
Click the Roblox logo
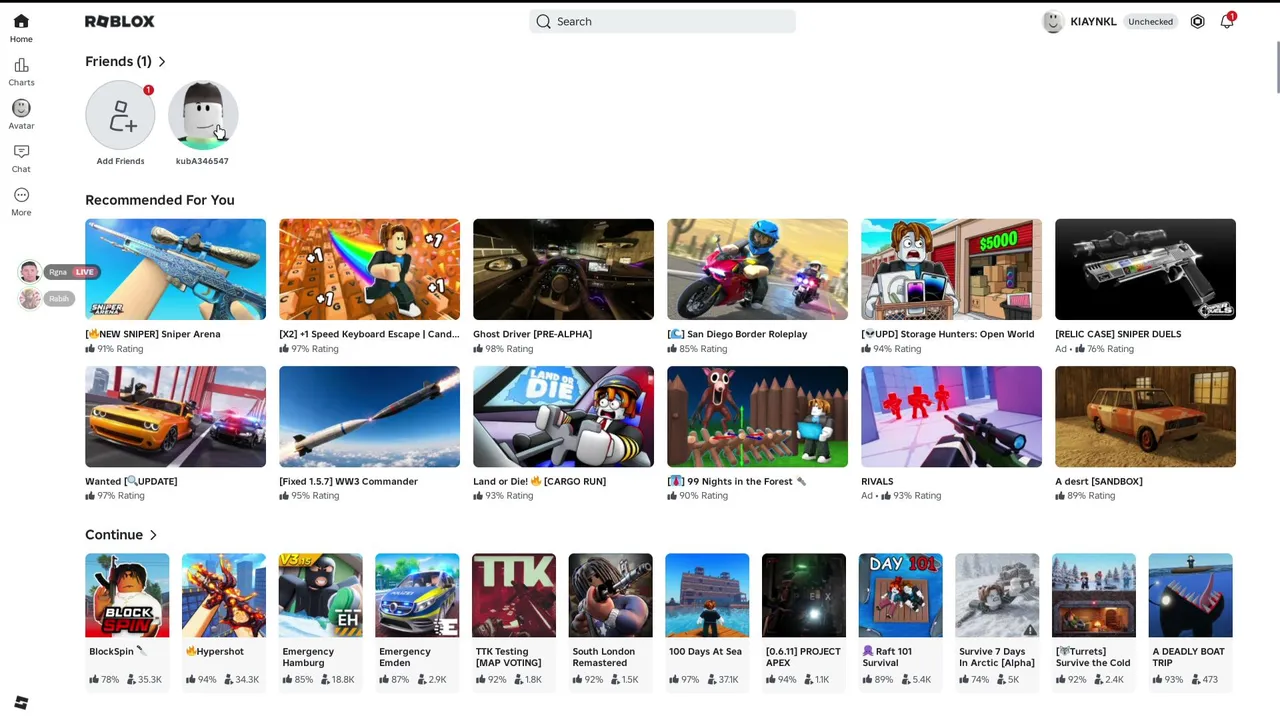point(120,21)
